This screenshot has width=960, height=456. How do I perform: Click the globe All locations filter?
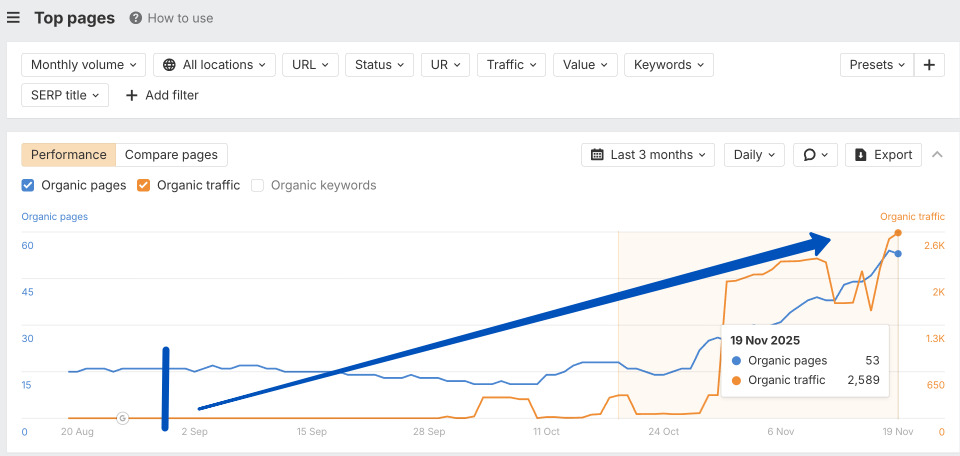point(214,65)
